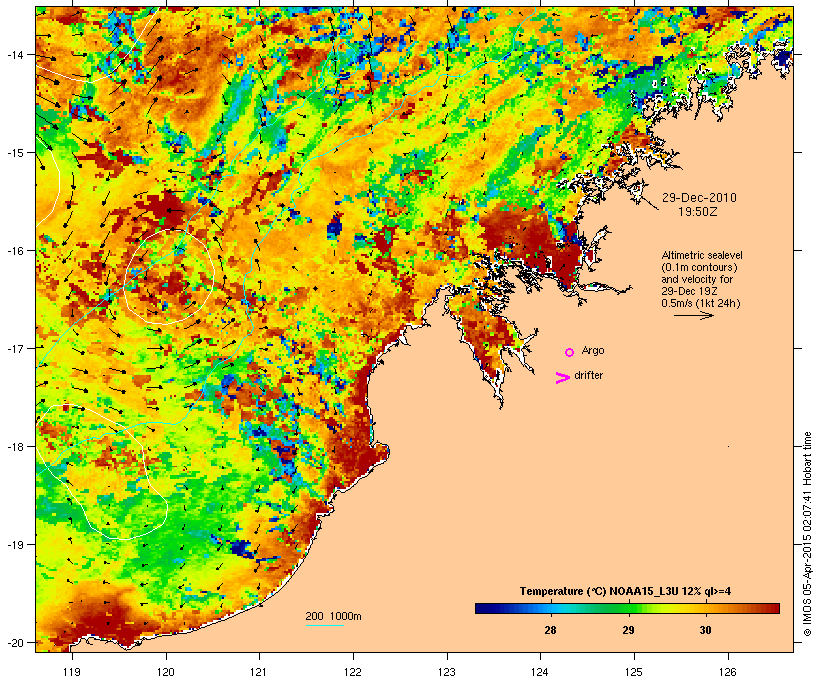
Task: Click the '19:50Z' time label
Action: click(698, 212)
